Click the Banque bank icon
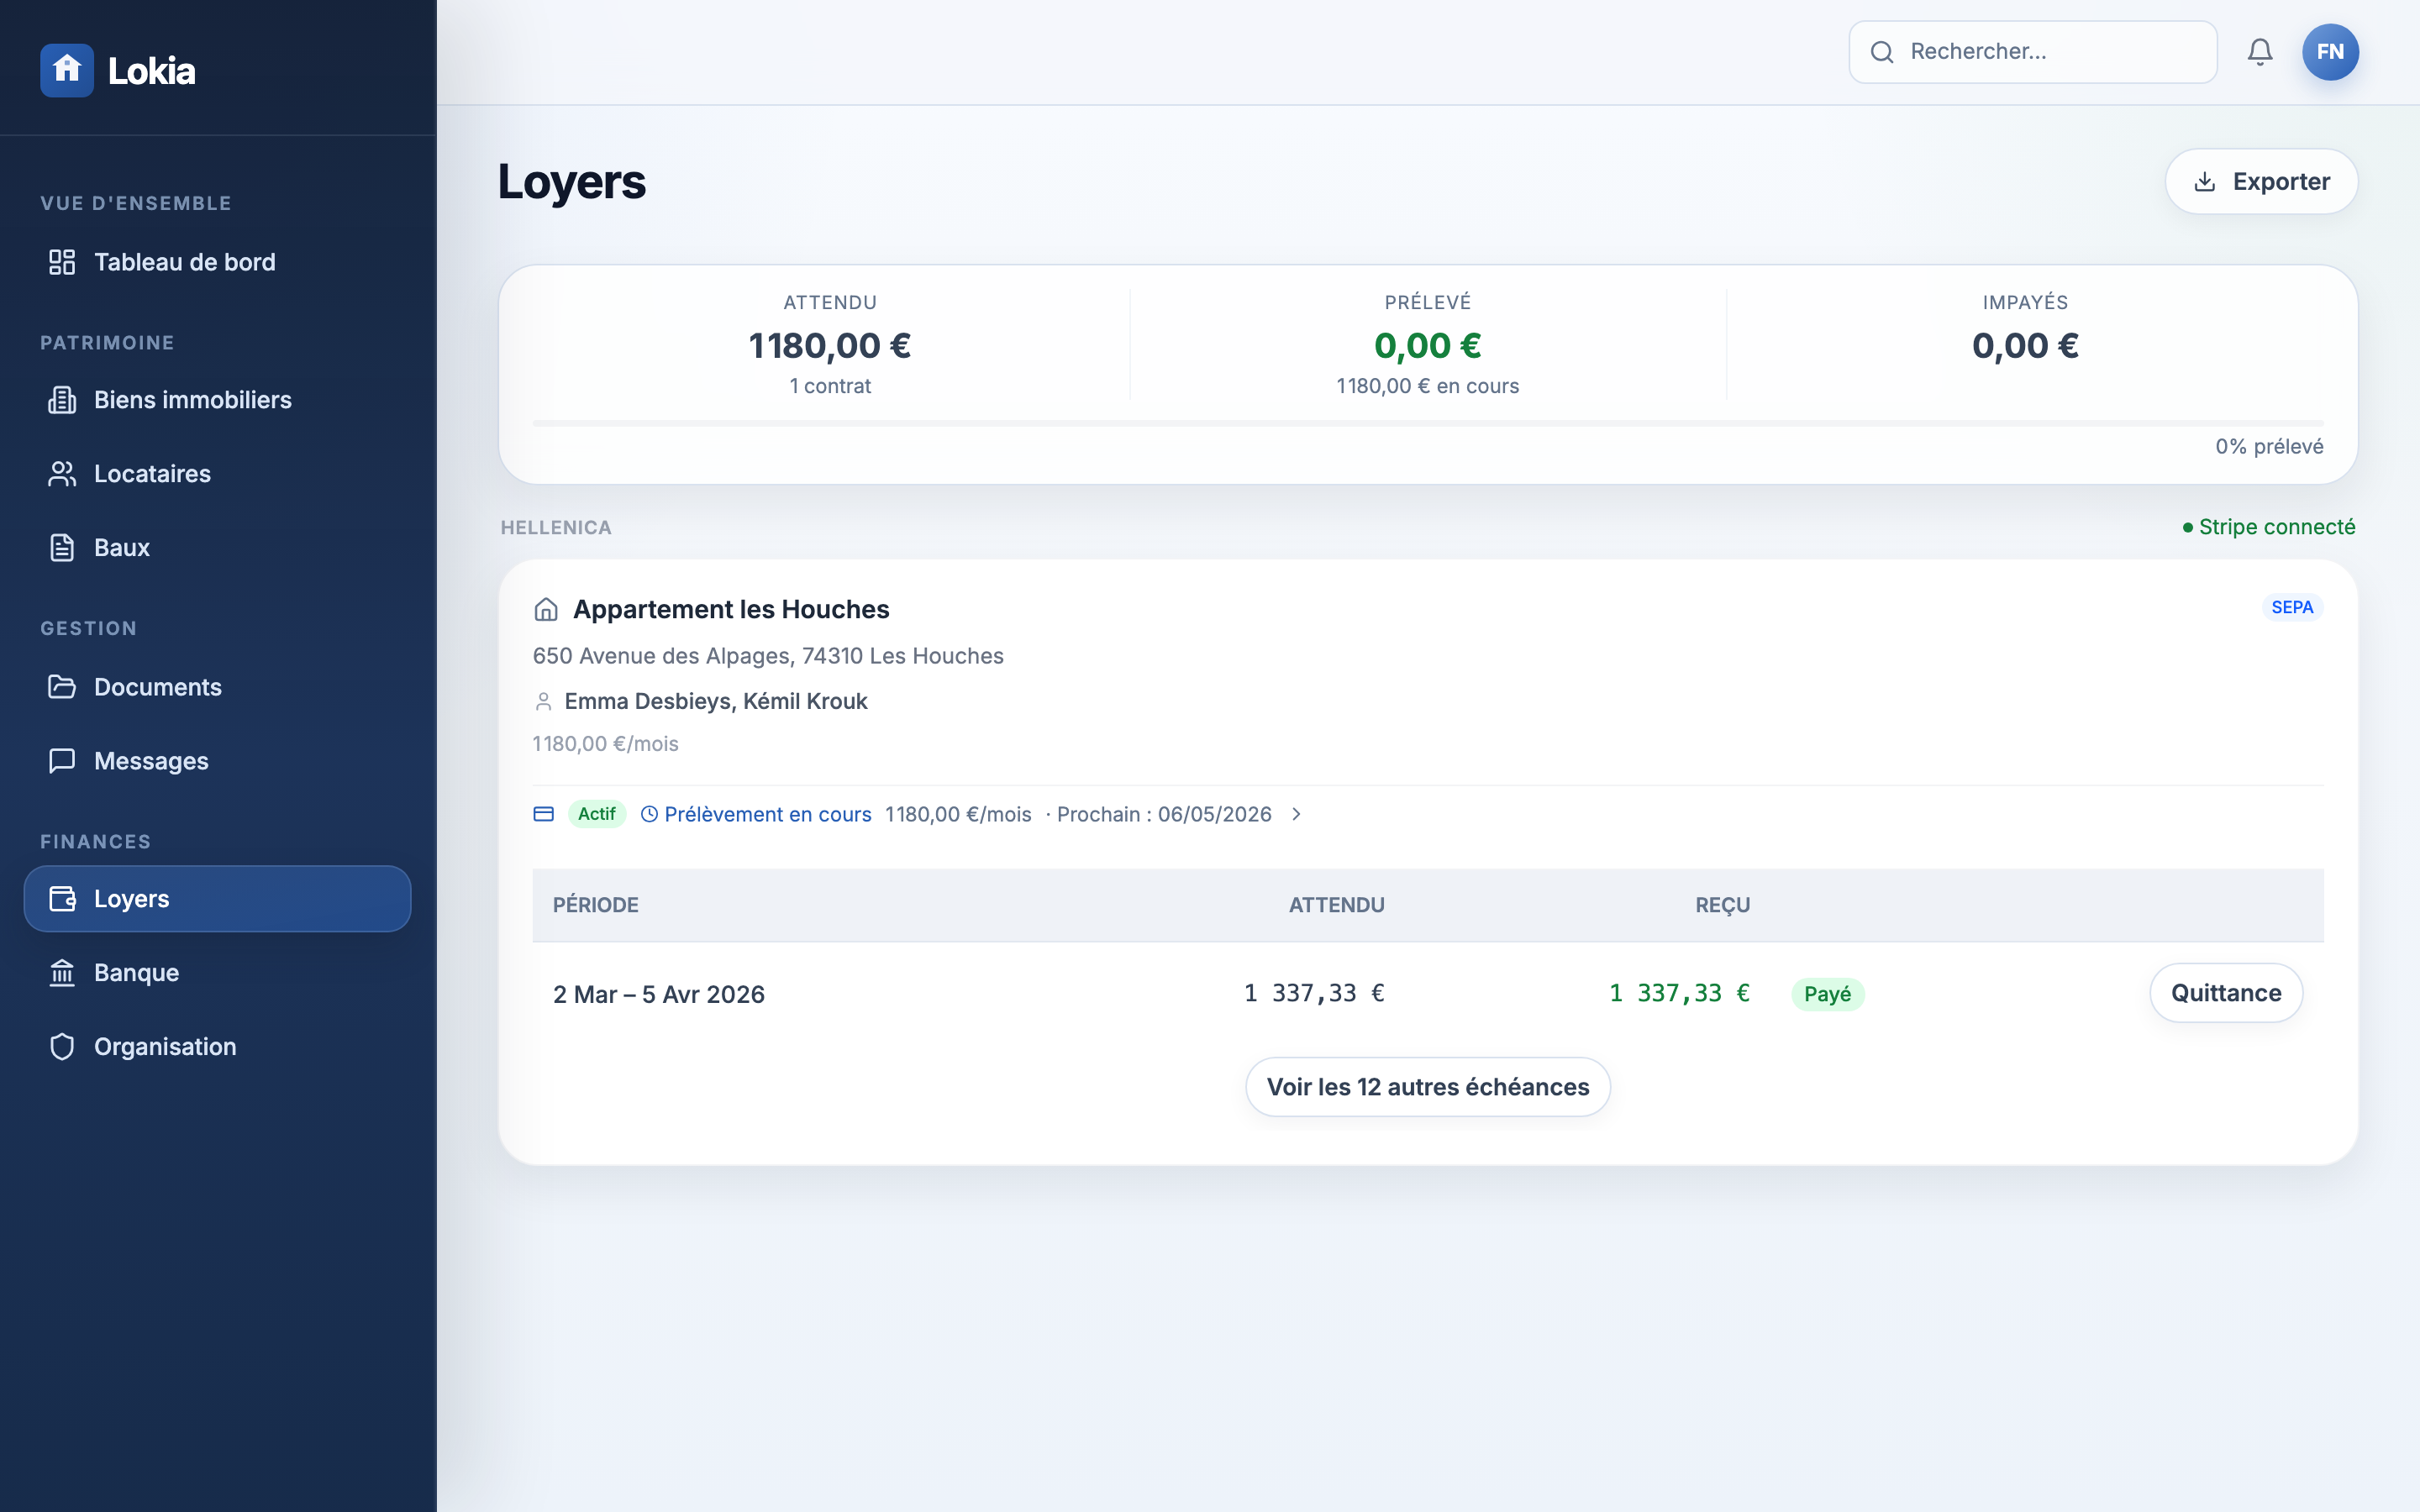The height and width of the screenshot is (1512, 2420). click(62, 973)
